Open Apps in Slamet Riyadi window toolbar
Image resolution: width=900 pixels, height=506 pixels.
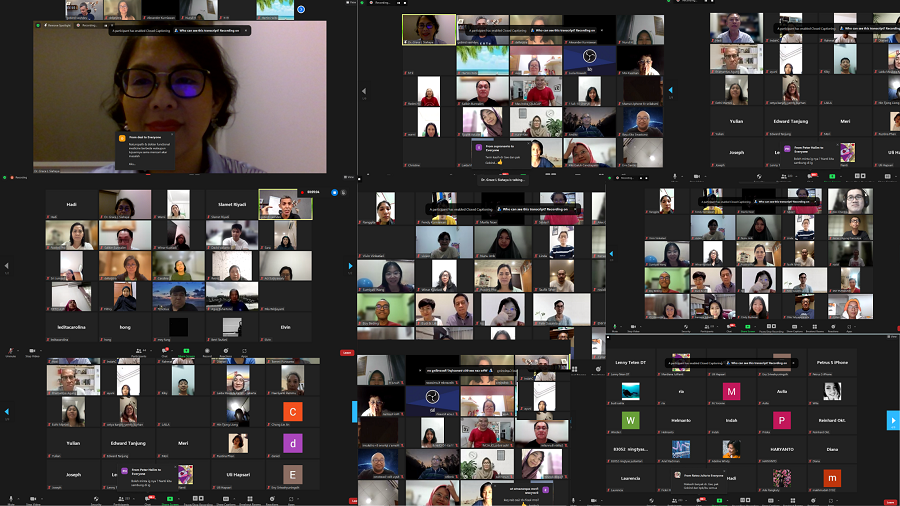click(x=245, y=351)
